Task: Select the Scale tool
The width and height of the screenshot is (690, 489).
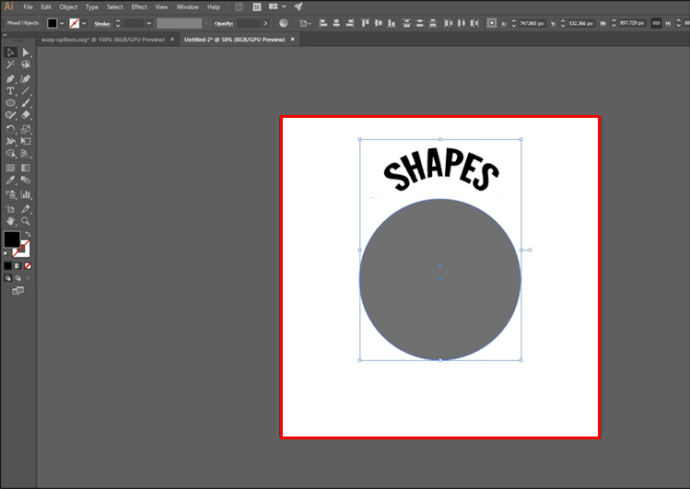Action: 26,129
